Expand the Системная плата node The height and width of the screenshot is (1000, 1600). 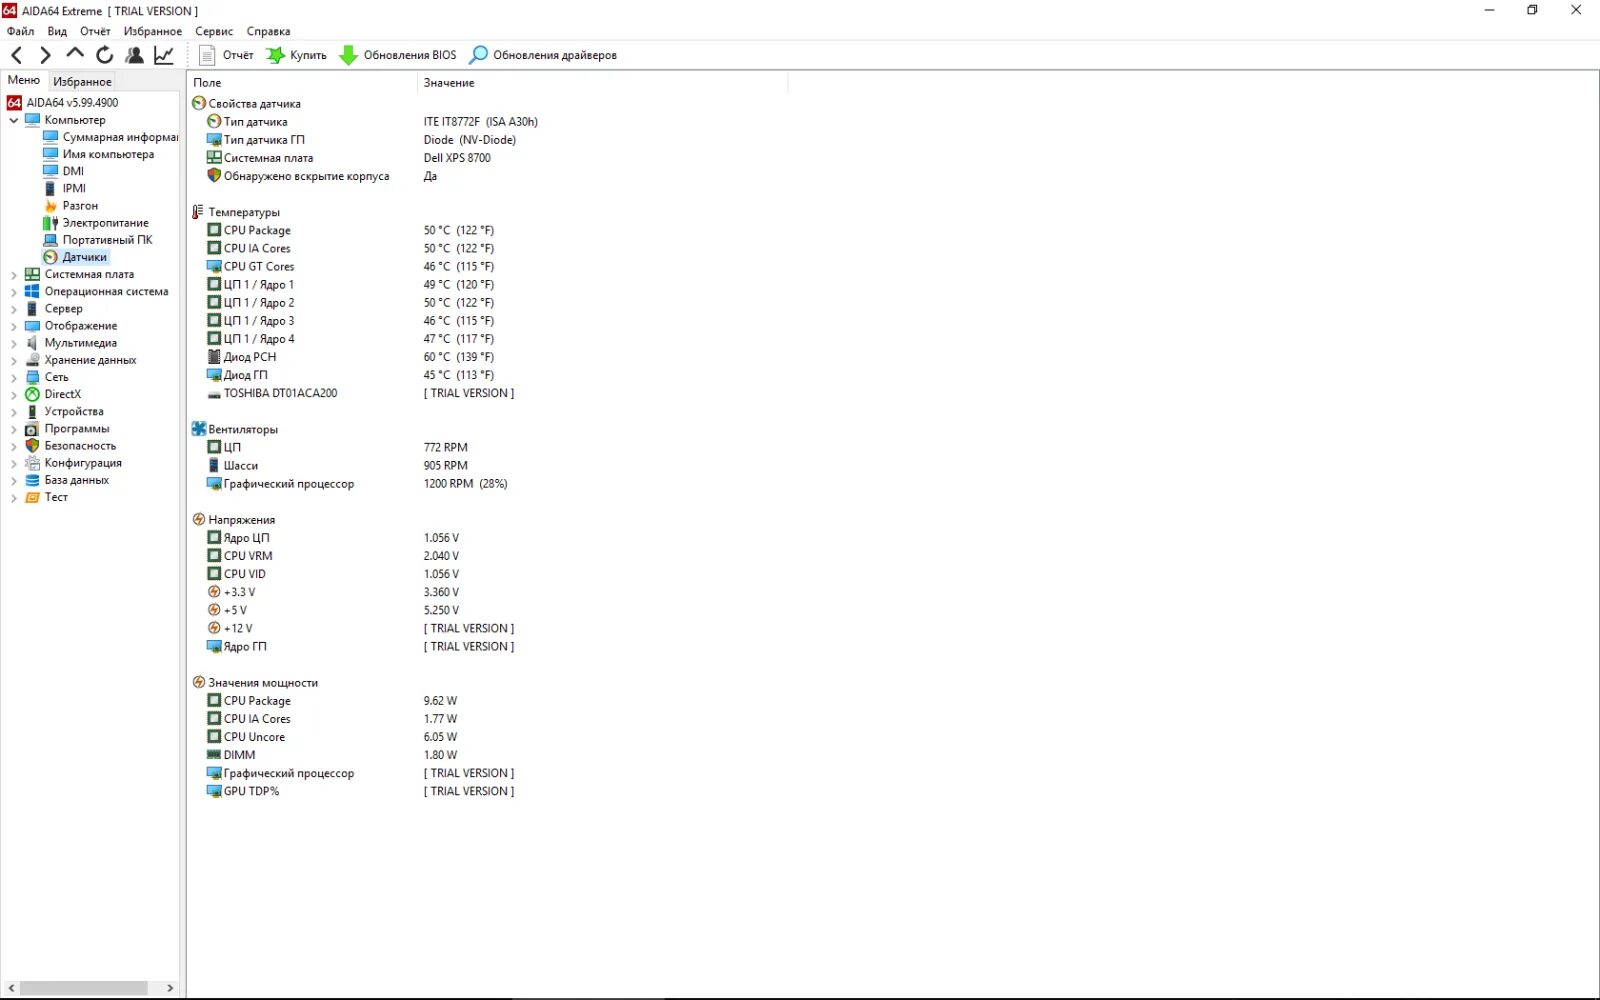[14, 274]
